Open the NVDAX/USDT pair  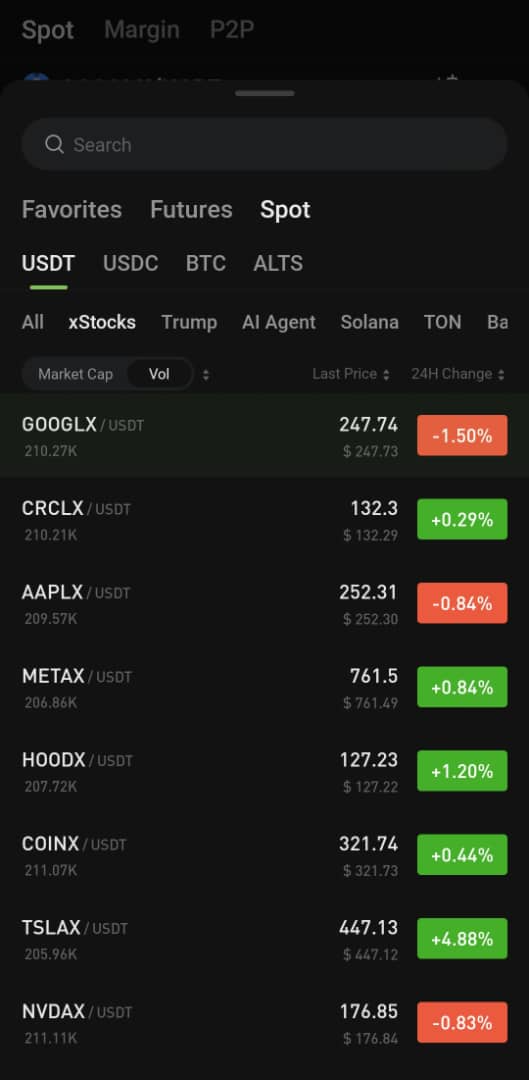[264, 1023]
